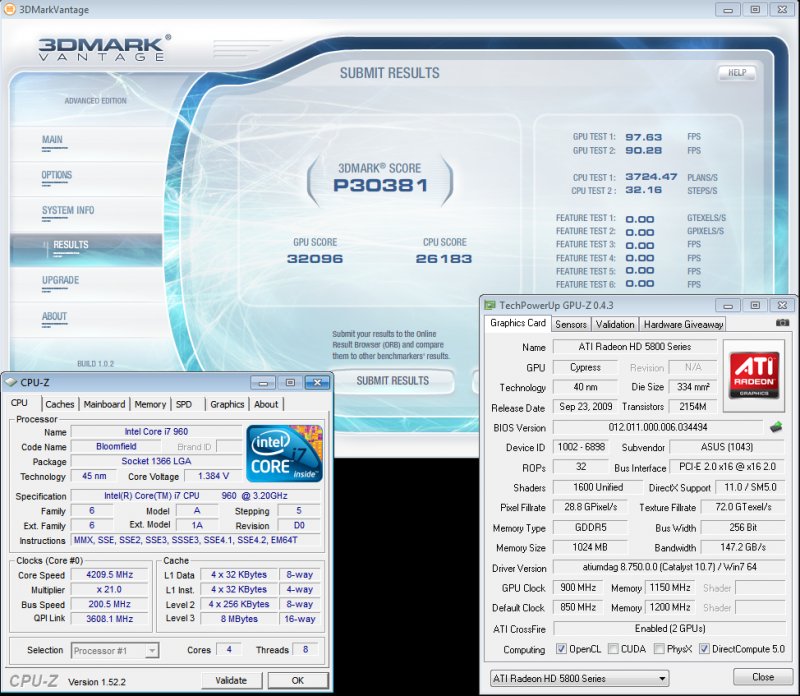The image size is (800, 696).
Task: Click the Memory Size 1024 MB value
Action: [x=589, y=548]
